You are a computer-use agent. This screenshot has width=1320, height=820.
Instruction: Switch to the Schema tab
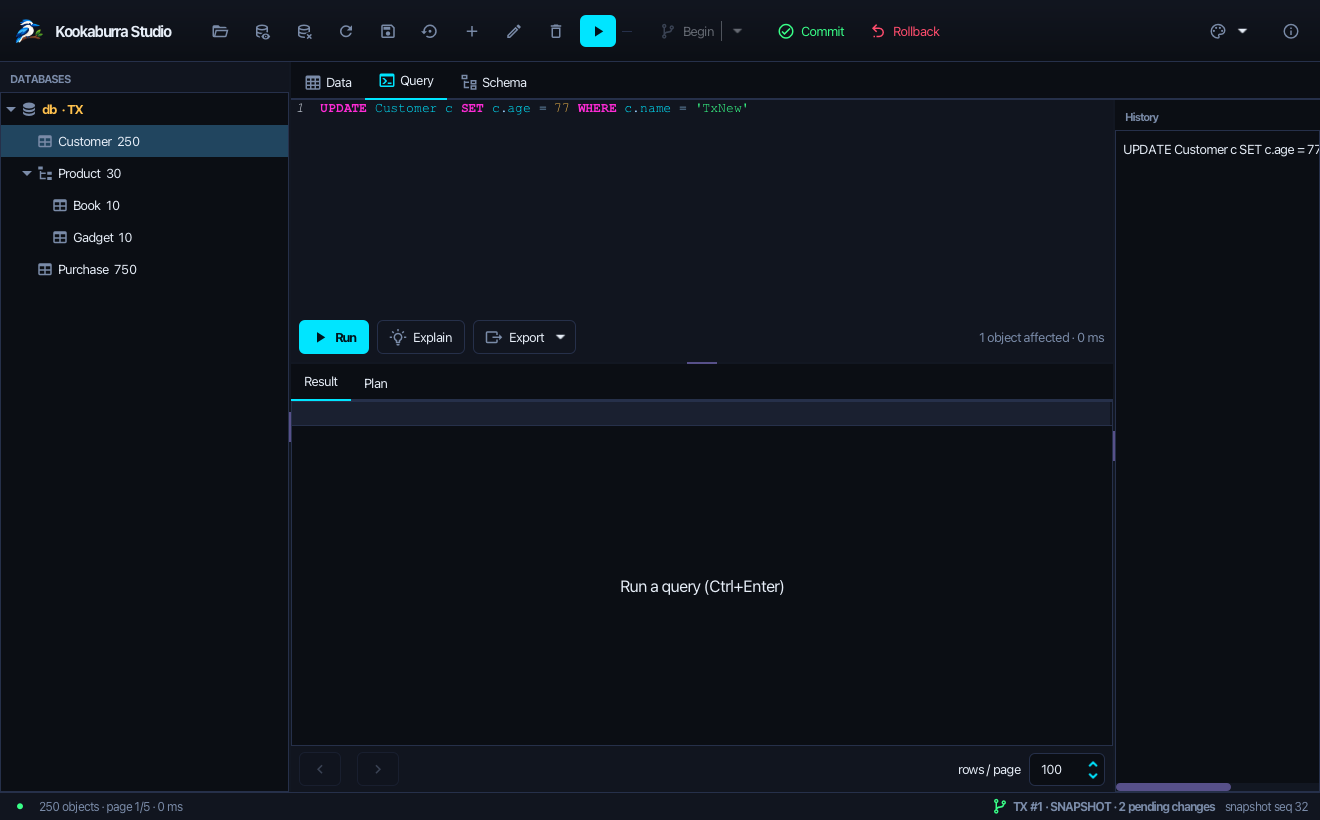click(494, 82)
